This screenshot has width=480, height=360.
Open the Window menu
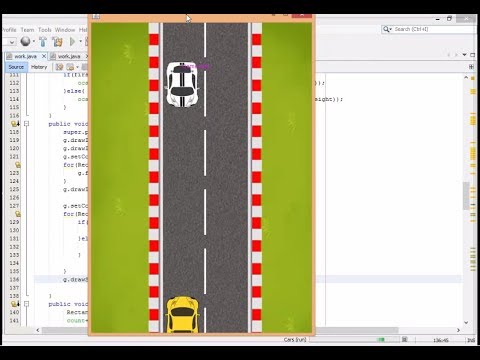(x=65, y=30)
